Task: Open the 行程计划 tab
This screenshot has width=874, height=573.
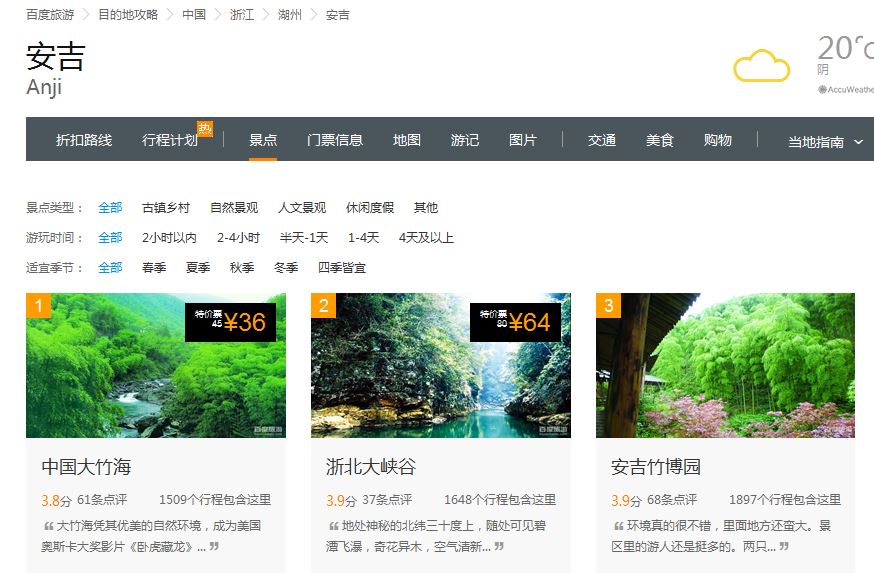Action: 170,140
